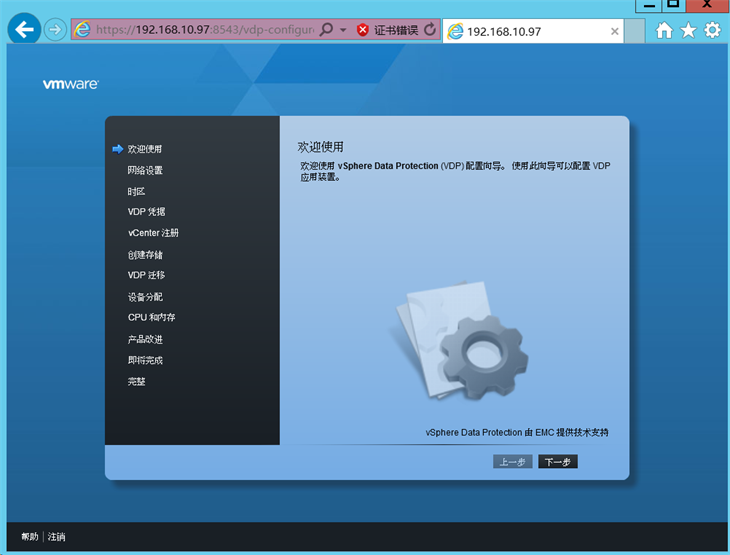Select the 产品改进 wizard step
The height and width of the screenshot is (555, 730).
[x=145, y=339]
